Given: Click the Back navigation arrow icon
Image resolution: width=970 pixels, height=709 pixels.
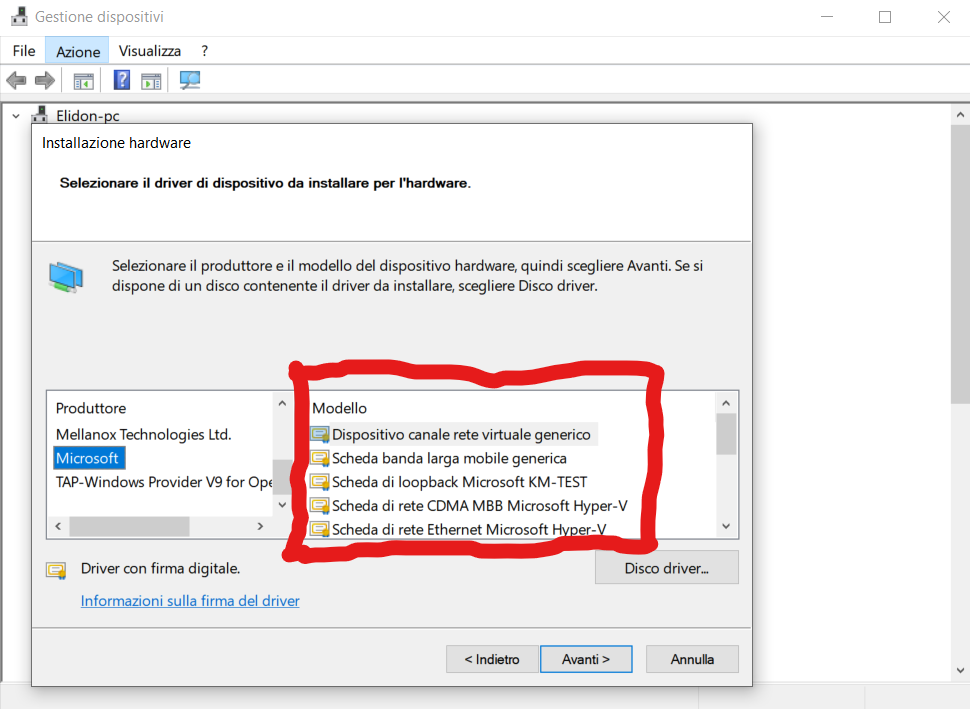Looking at the screenshot, I should click(x=16, y=80).
